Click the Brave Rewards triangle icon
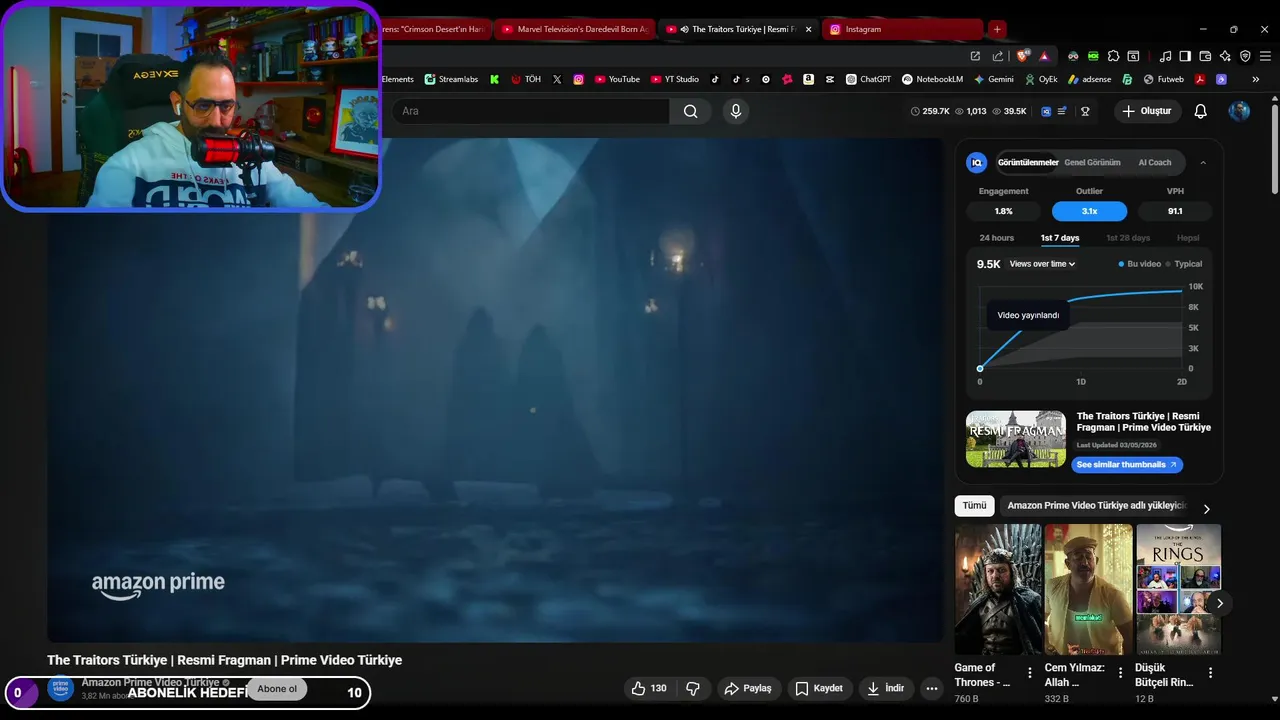 1044,56
